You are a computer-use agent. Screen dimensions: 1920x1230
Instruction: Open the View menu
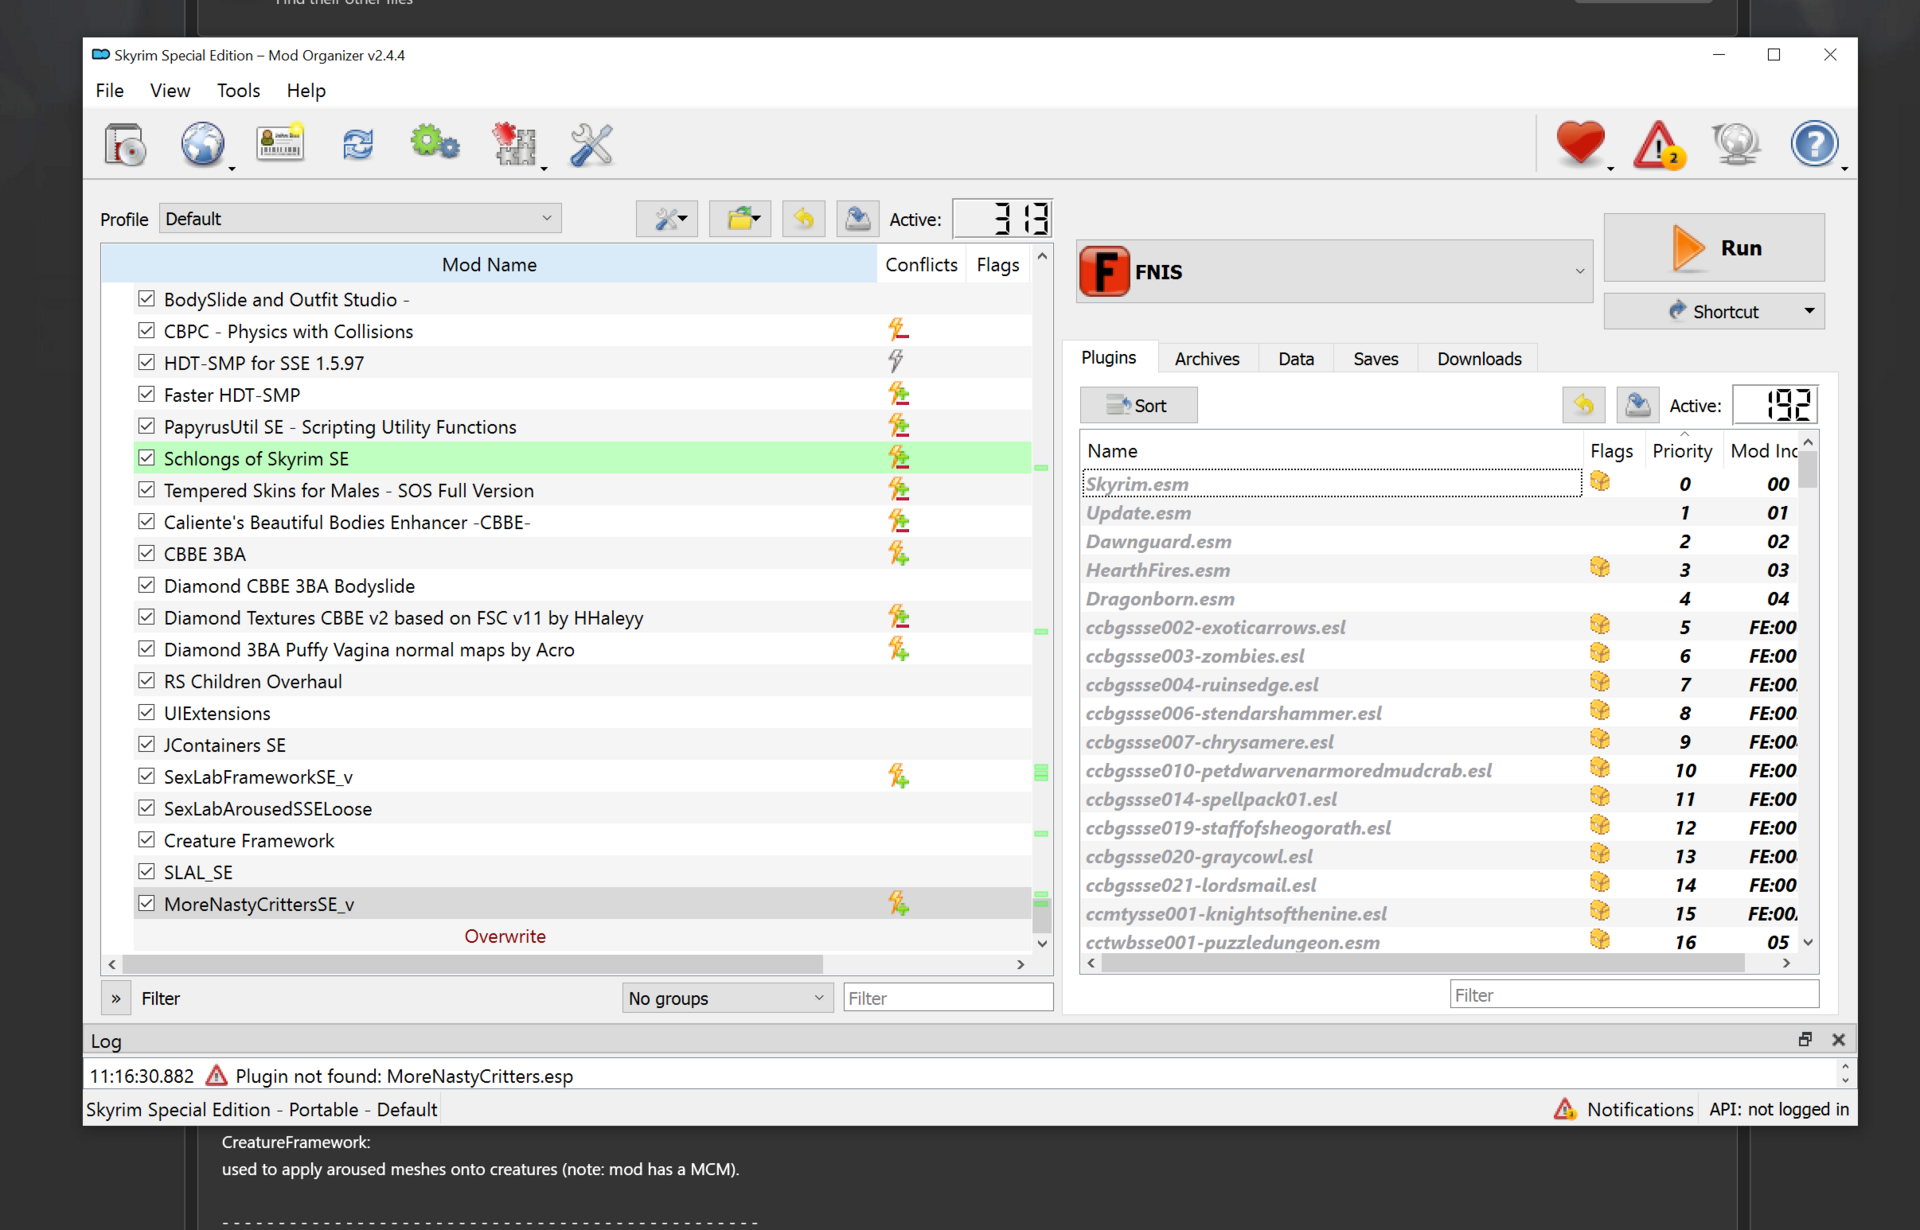(x=170, y=90)
